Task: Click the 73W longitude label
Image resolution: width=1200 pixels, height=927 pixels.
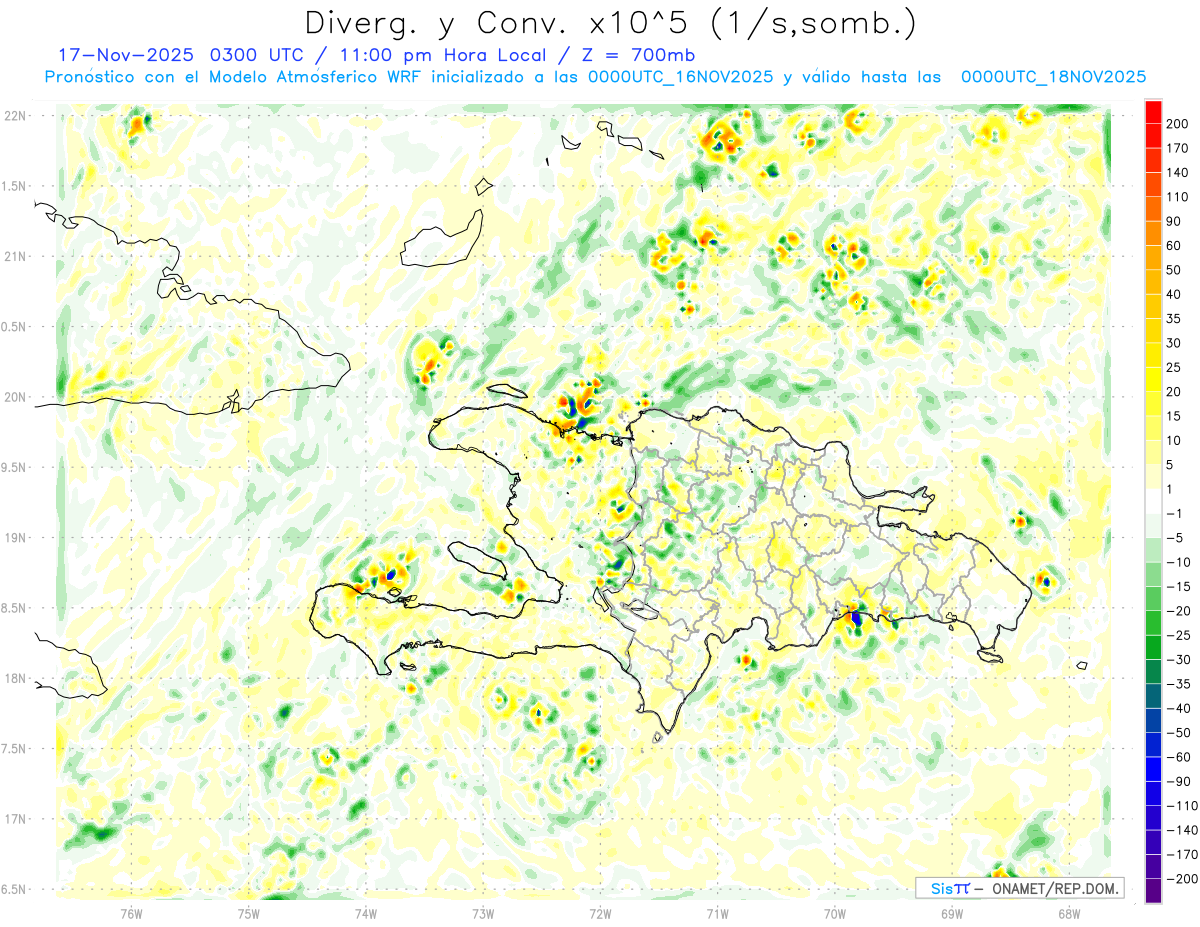Action: (483, 913)
